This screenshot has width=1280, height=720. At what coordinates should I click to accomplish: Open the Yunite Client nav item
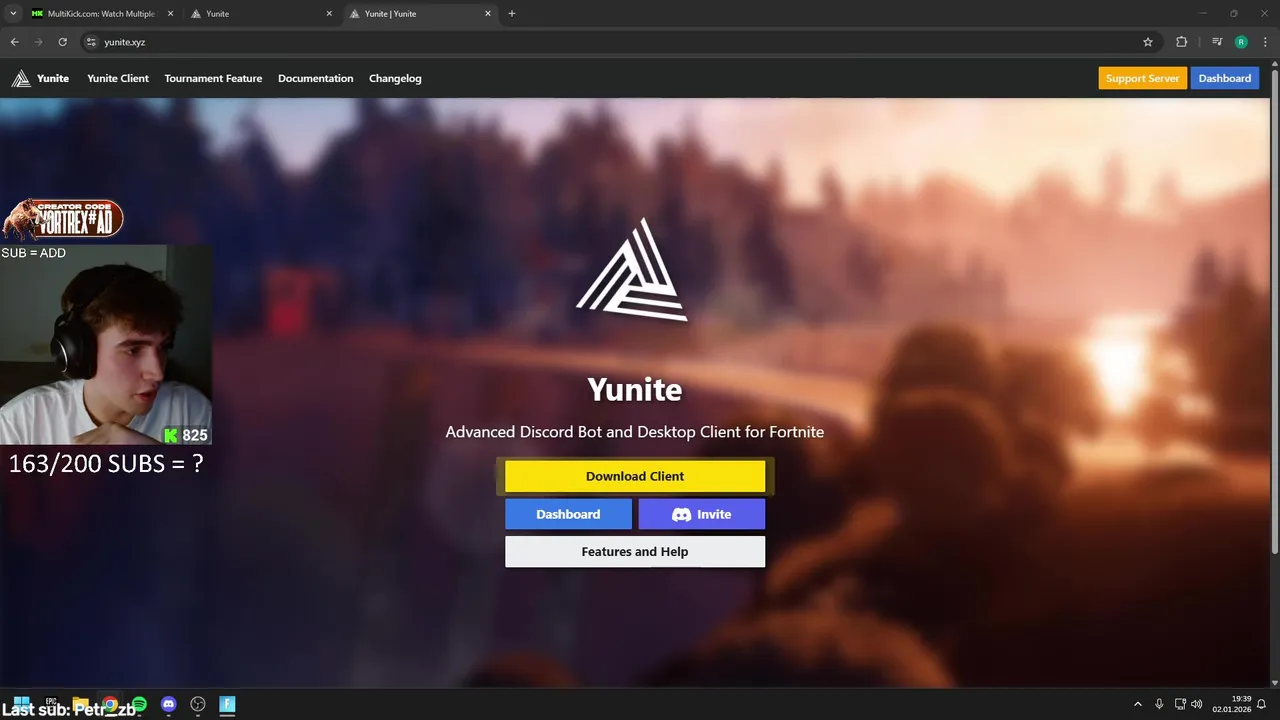pyautogui.click(x=118, y=78)
